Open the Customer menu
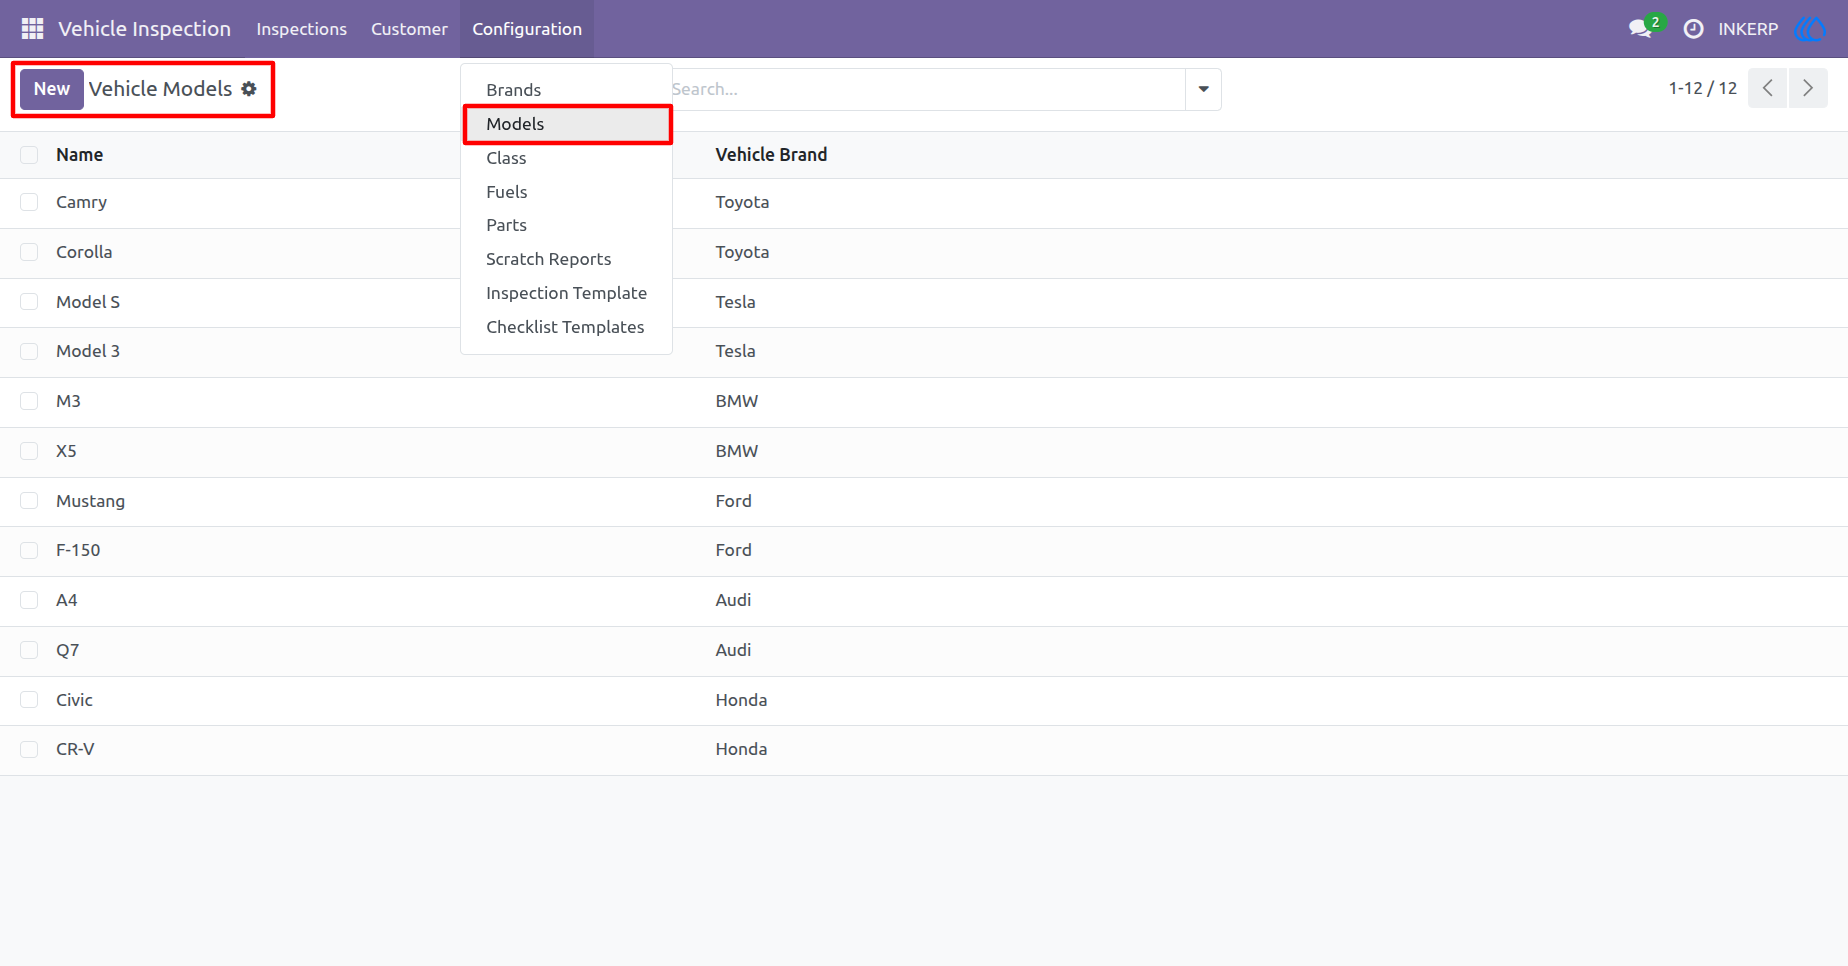This screenshot has height=966, width=1848. [x=409, y=29]
